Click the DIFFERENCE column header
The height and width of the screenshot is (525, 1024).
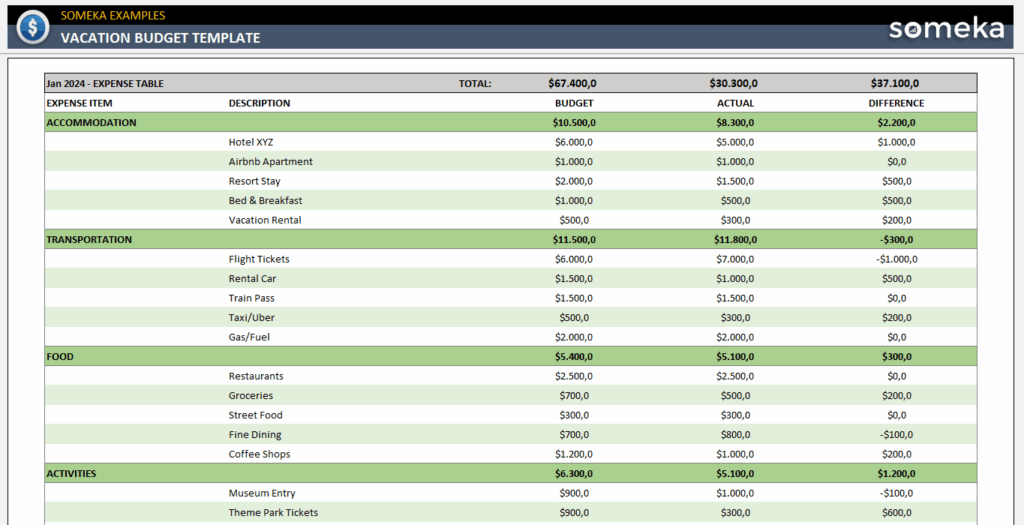tap(896, 103)
